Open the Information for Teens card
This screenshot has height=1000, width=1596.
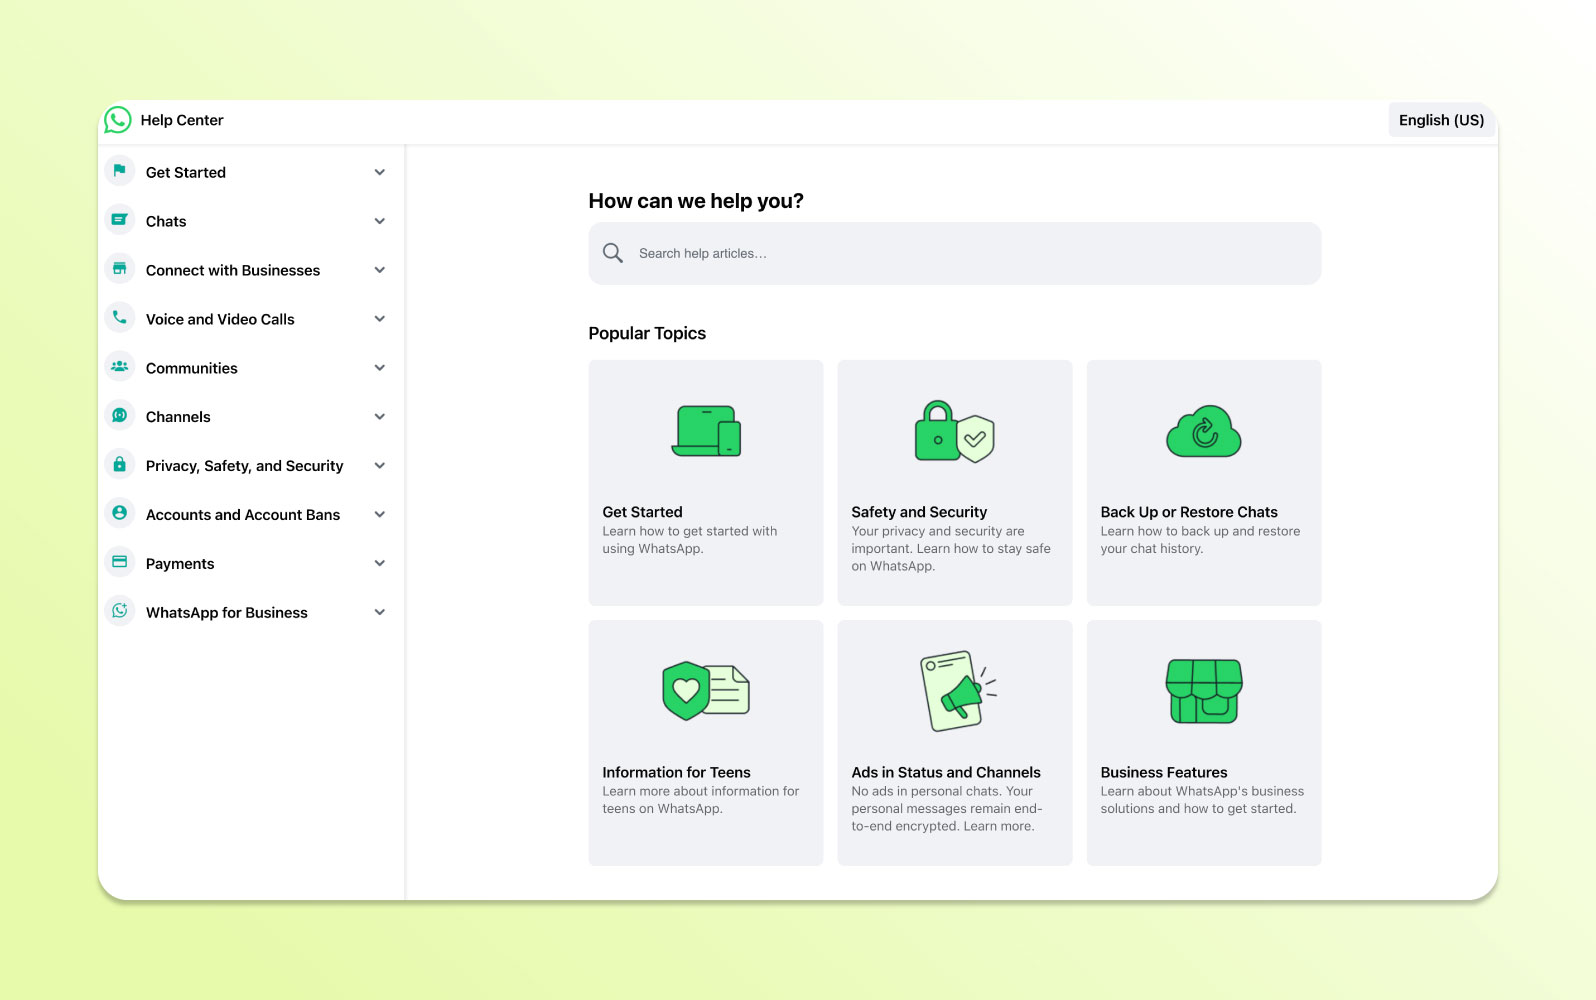(705, 743)
